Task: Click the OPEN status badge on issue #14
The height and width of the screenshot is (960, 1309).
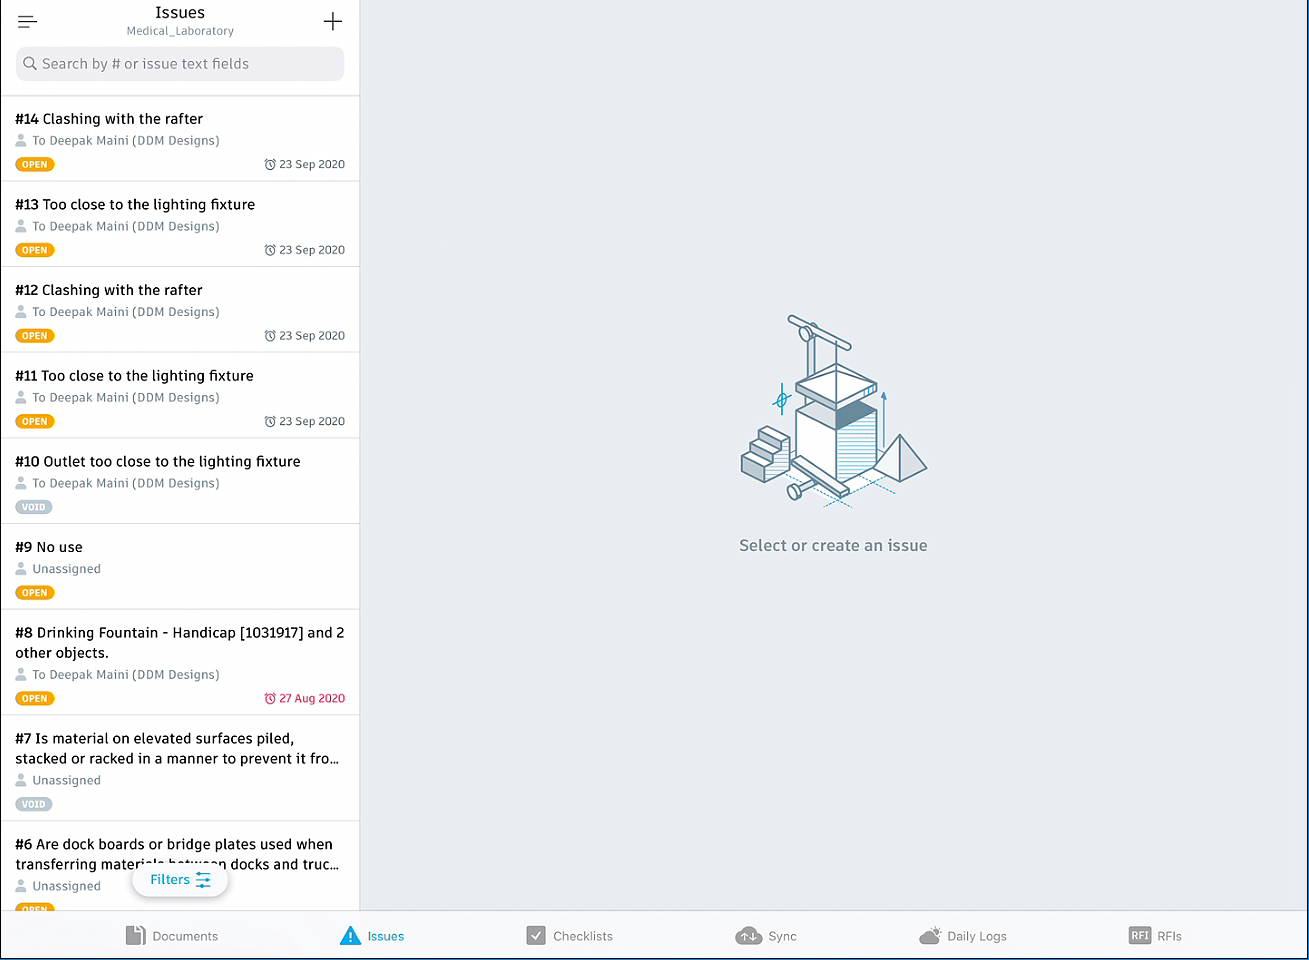Action: [x=35, y=164]
